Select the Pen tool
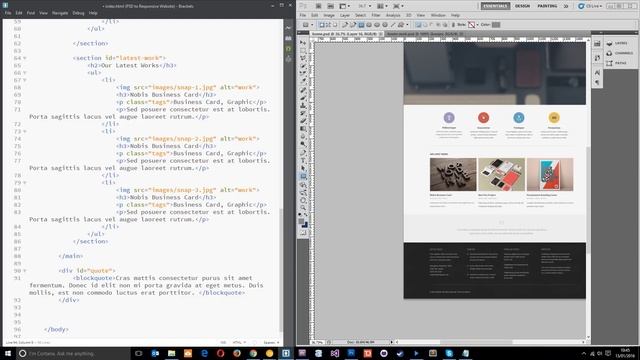 (x=303, y=153)
